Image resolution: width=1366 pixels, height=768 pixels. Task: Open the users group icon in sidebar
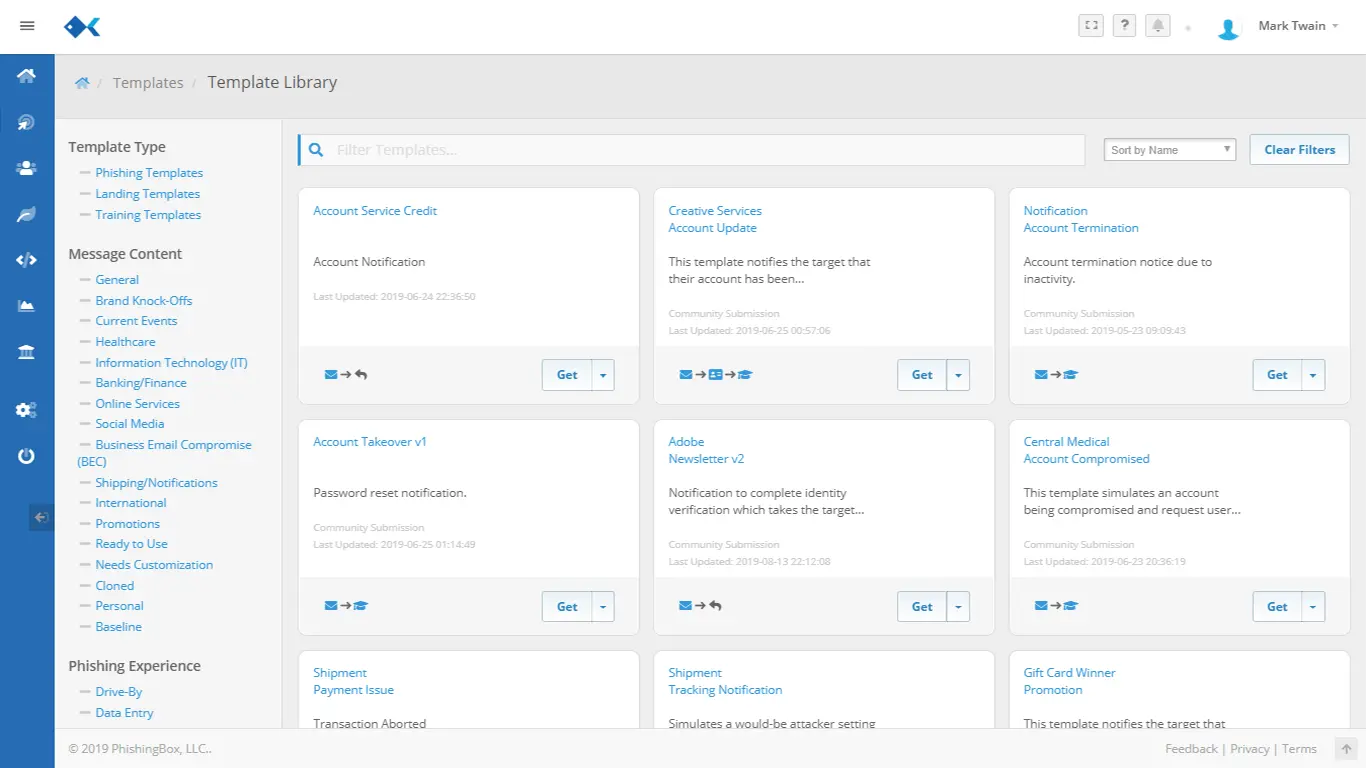(27, 168)
